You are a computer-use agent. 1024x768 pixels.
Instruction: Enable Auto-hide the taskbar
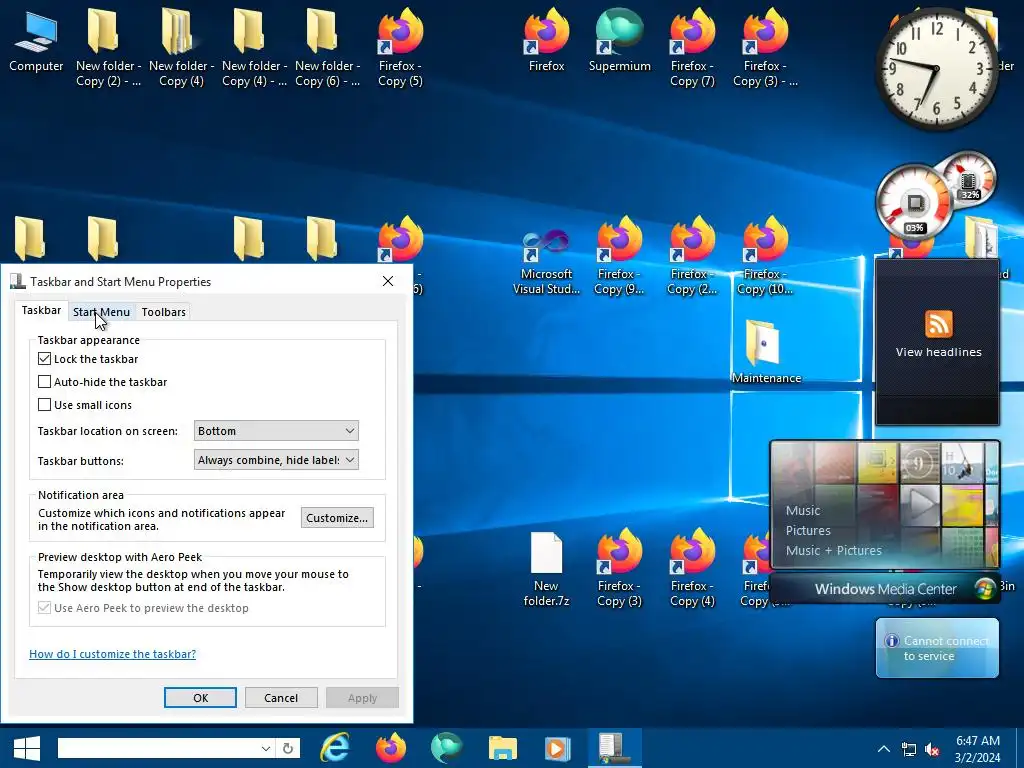point(44,381)
